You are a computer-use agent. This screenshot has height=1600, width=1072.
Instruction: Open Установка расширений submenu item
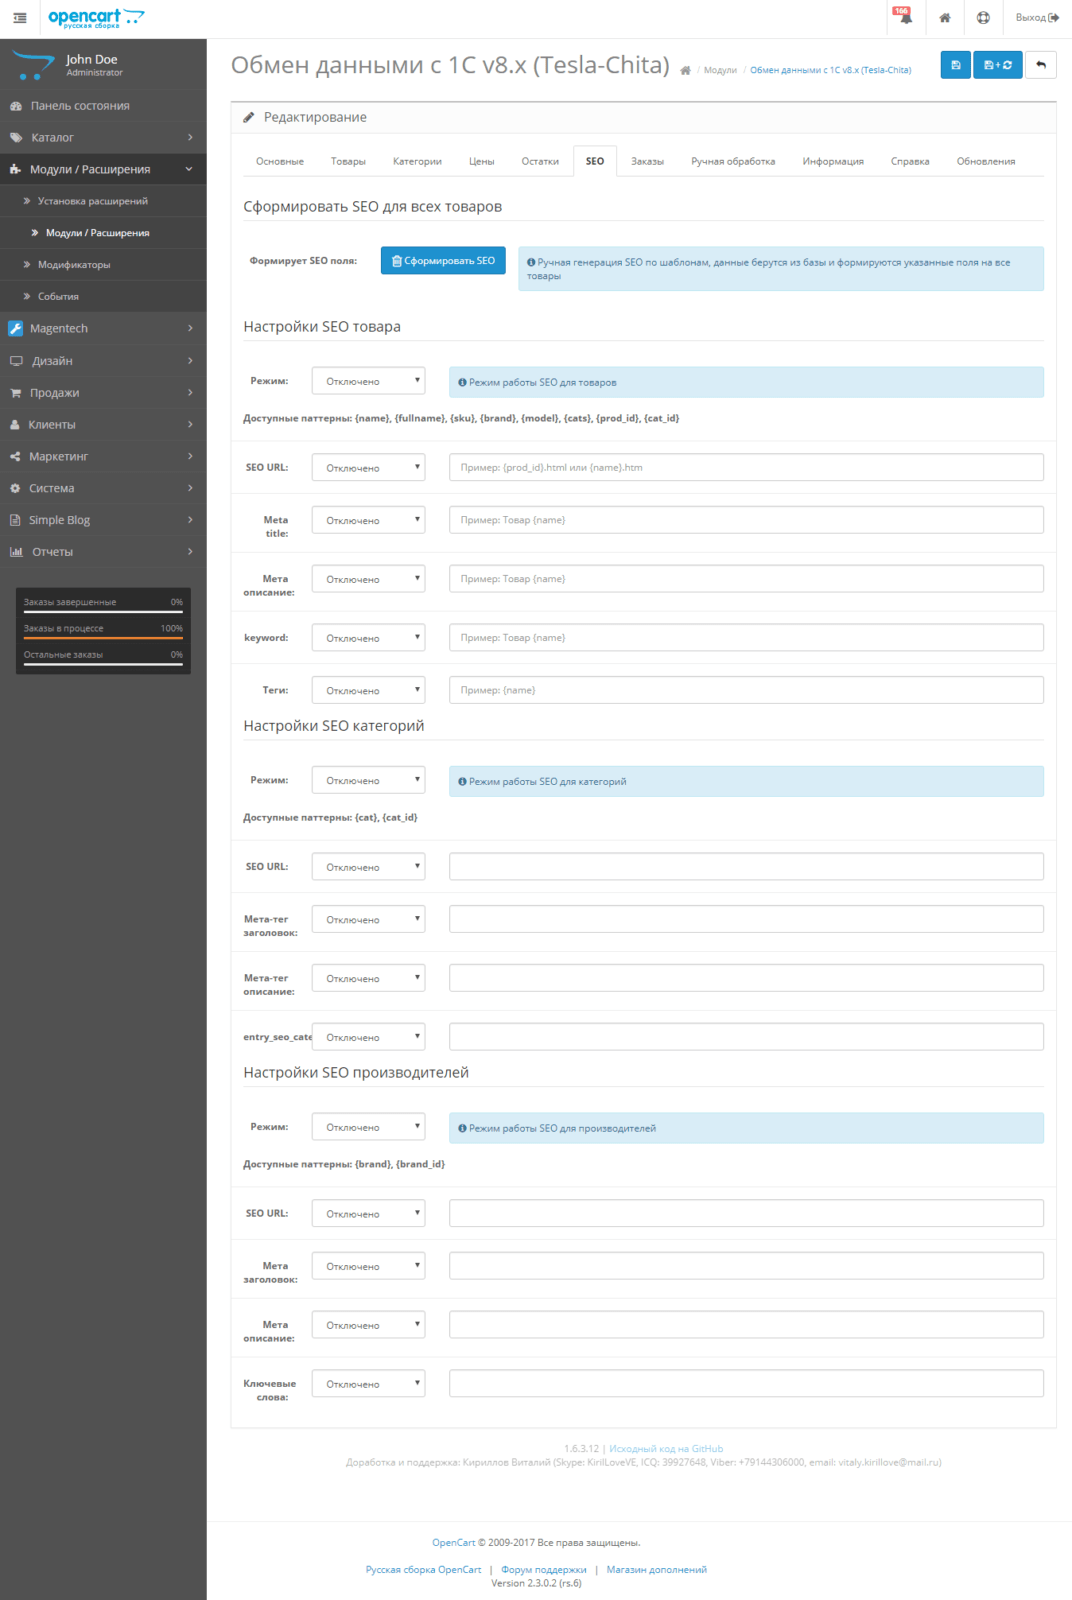point(103,201)
